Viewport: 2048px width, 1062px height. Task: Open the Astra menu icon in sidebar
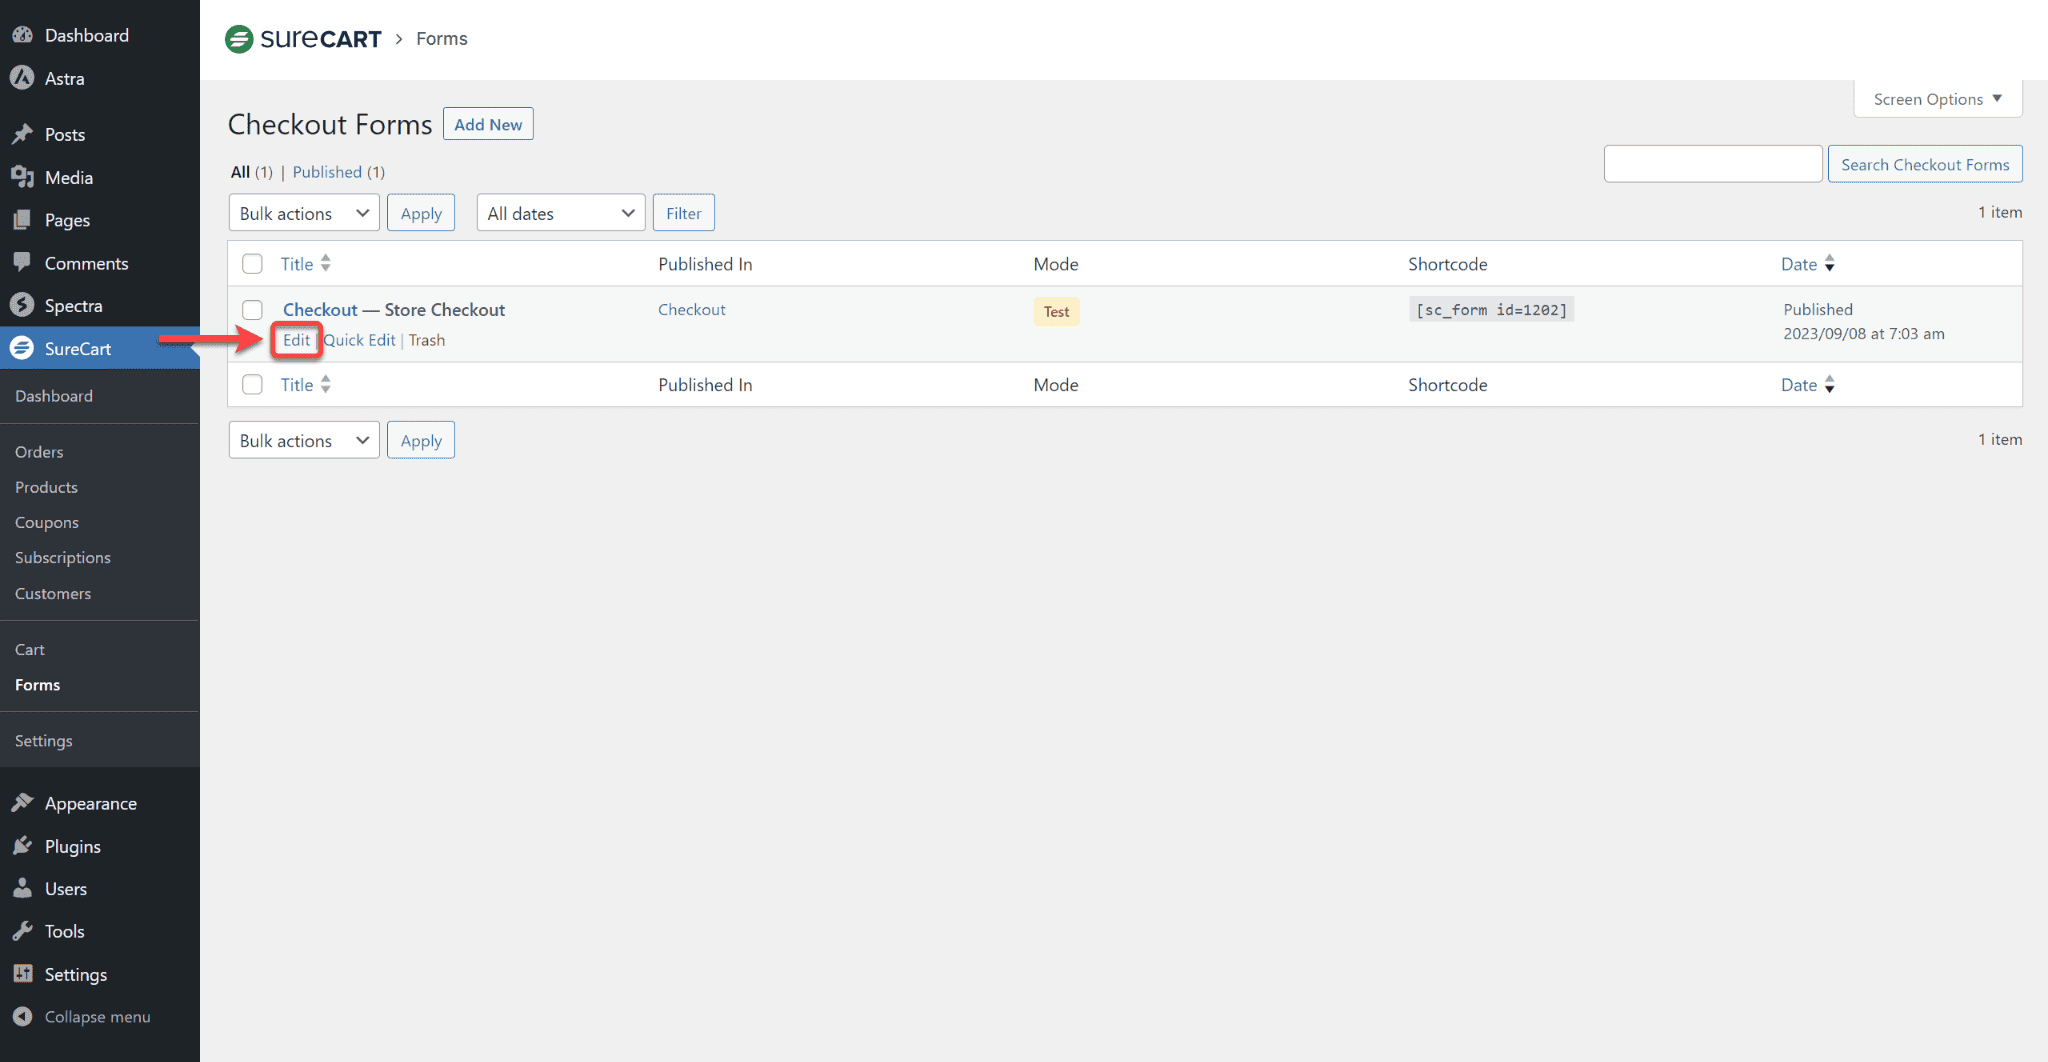tap(22, 78)
